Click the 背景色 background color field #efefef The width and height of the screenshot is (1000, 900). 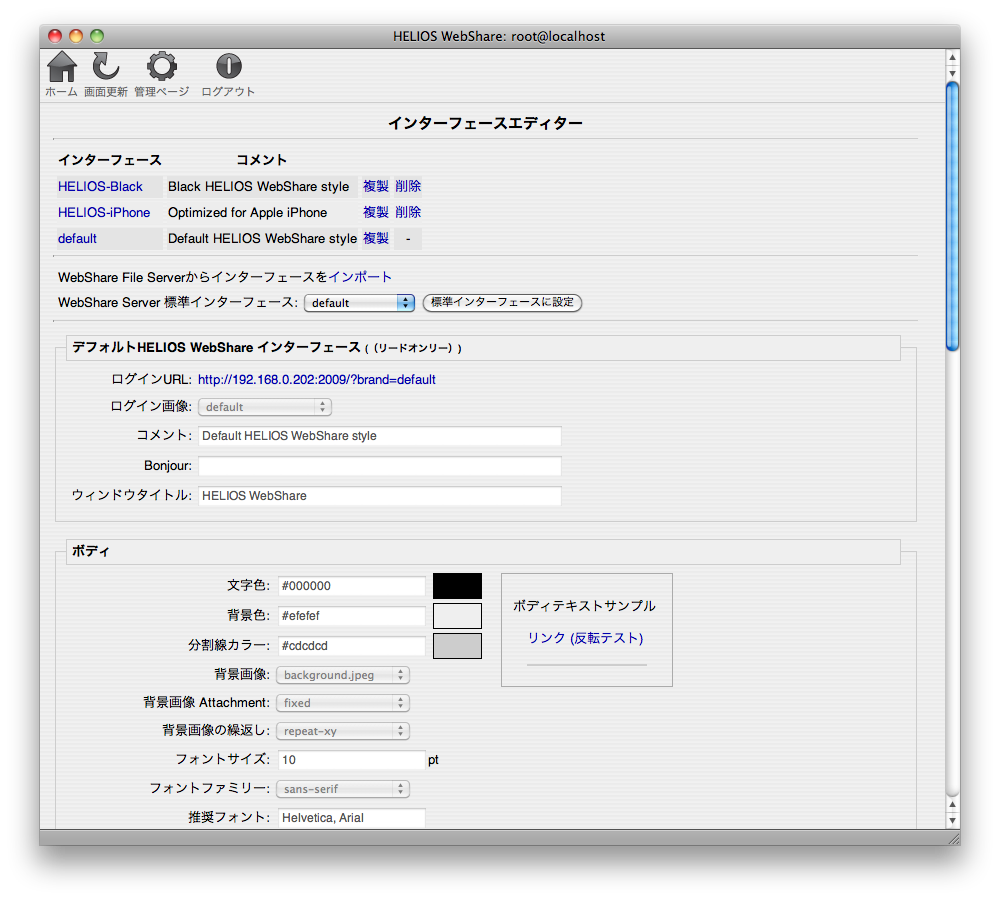pos(351,616)
